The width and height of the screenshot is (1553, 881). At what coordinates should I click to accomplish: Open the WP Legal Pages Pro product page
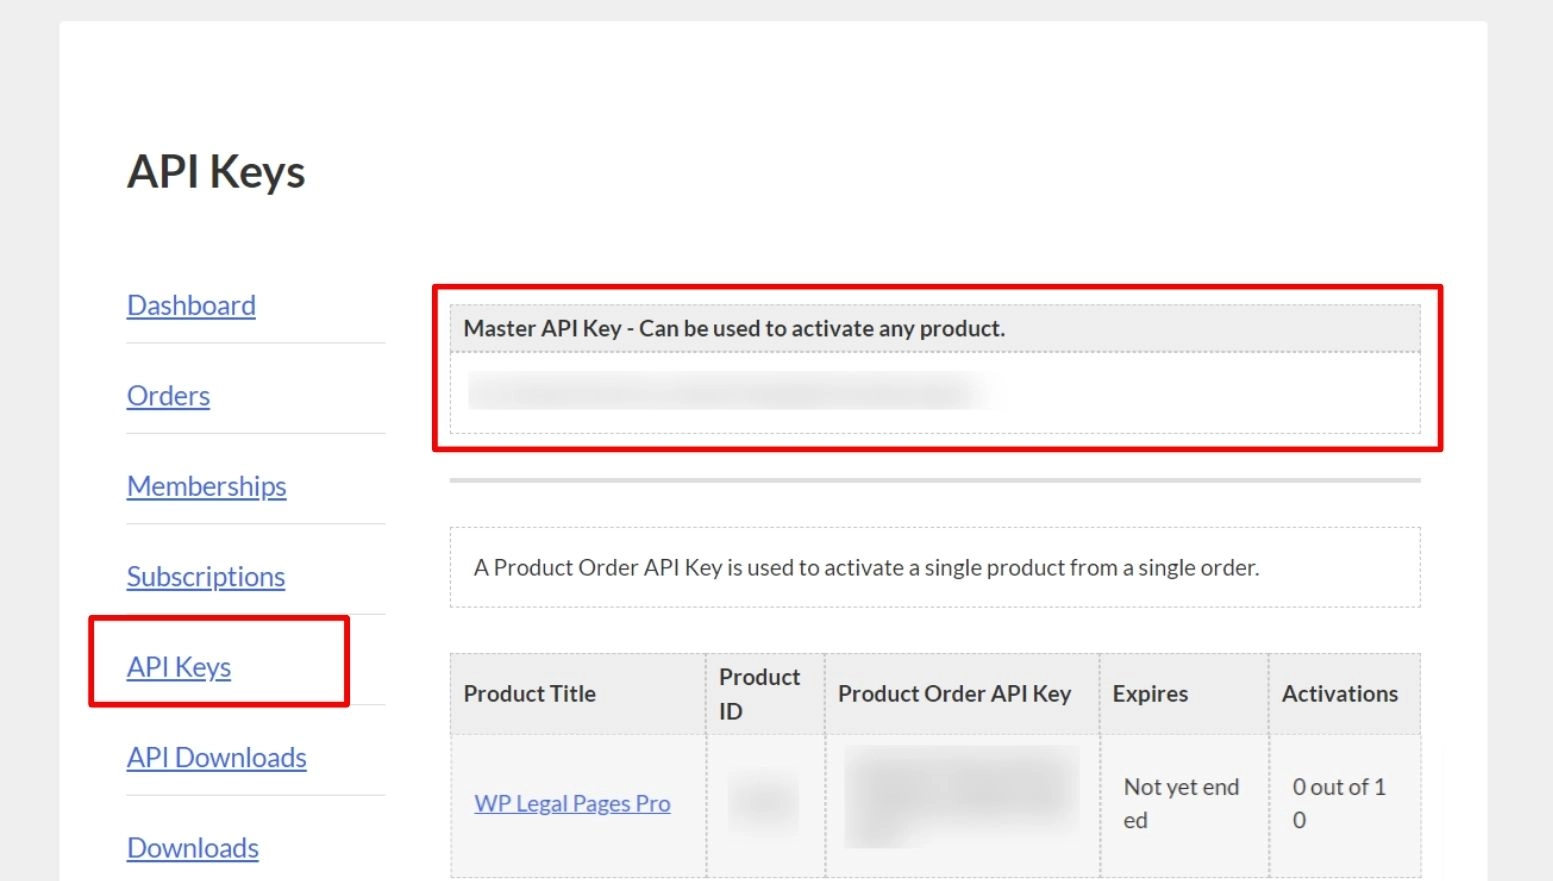pyautogui.click(x=572, y=803)
